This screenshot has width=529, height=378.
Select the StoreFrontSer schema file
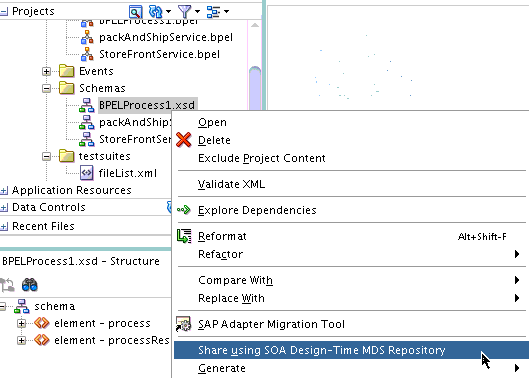135,139
